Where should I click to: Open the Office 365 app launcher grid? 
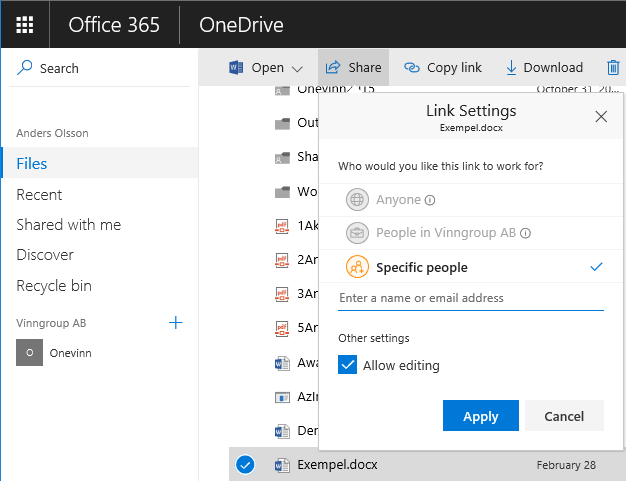tap(25, 25)
